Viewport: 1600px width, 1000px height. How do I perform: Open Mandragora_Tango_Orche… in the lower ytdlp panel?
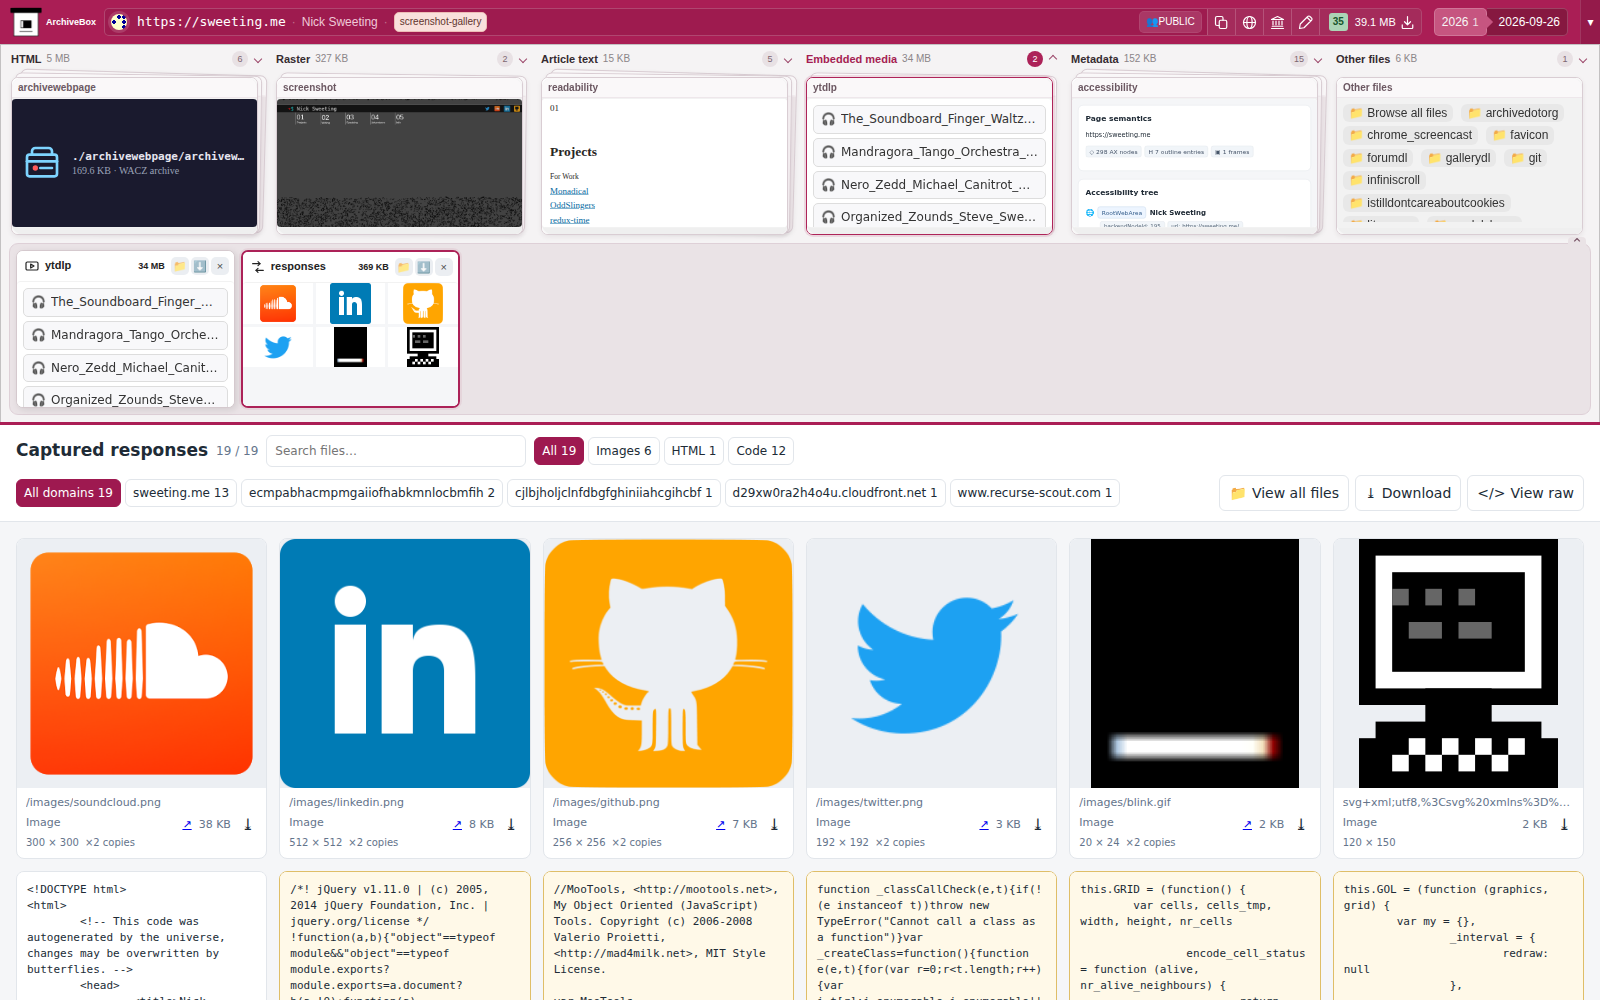(125, 335)
